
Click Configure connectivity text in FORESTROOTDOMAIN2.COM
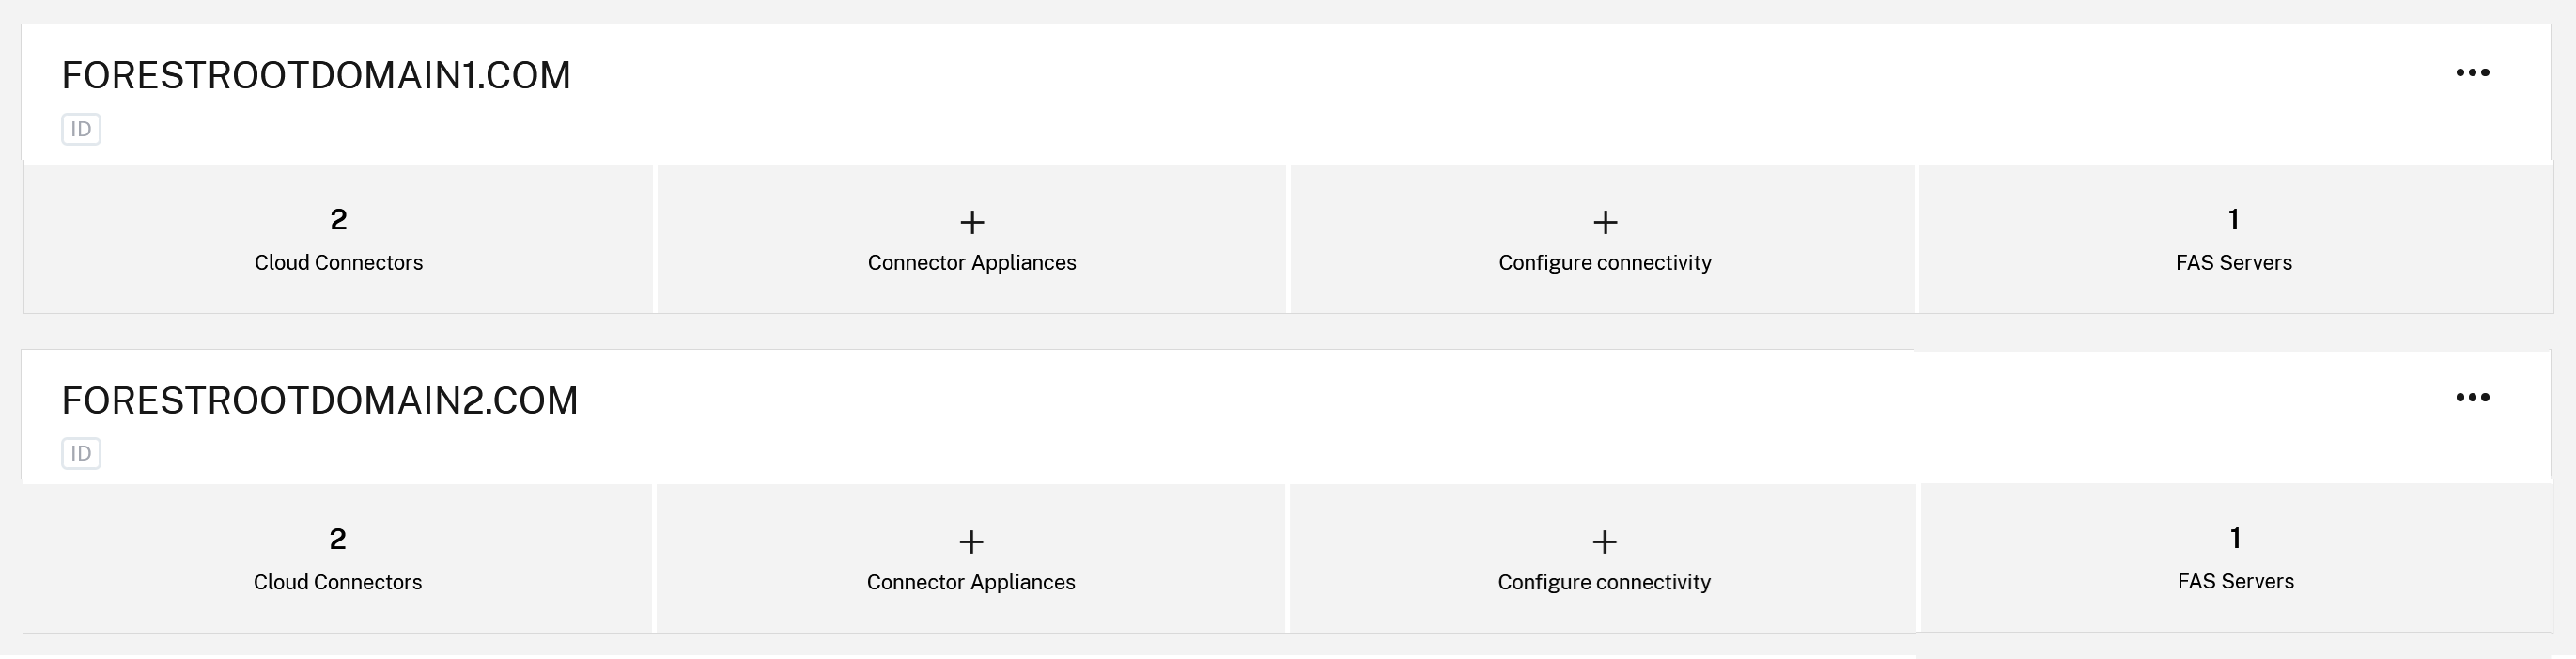(1604, 583)
